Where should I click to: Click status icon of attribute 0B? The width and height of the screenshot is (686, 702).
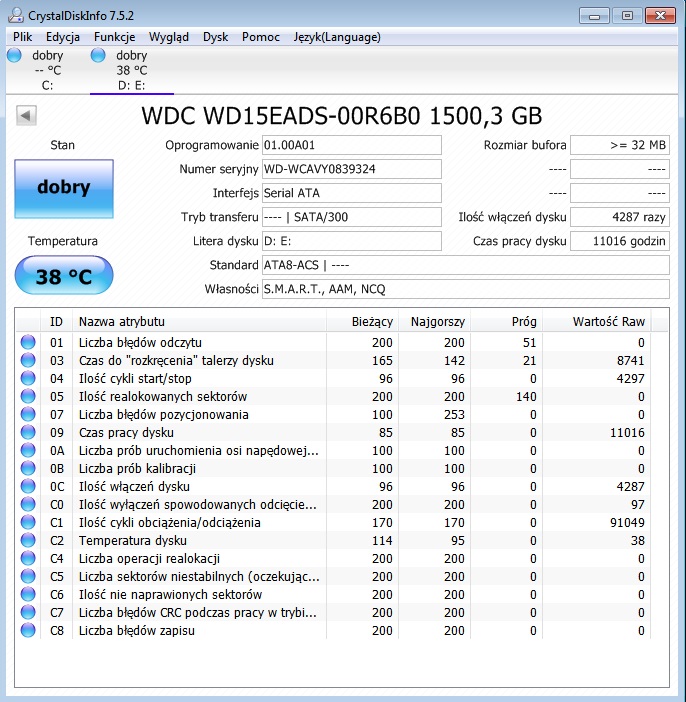28,468
